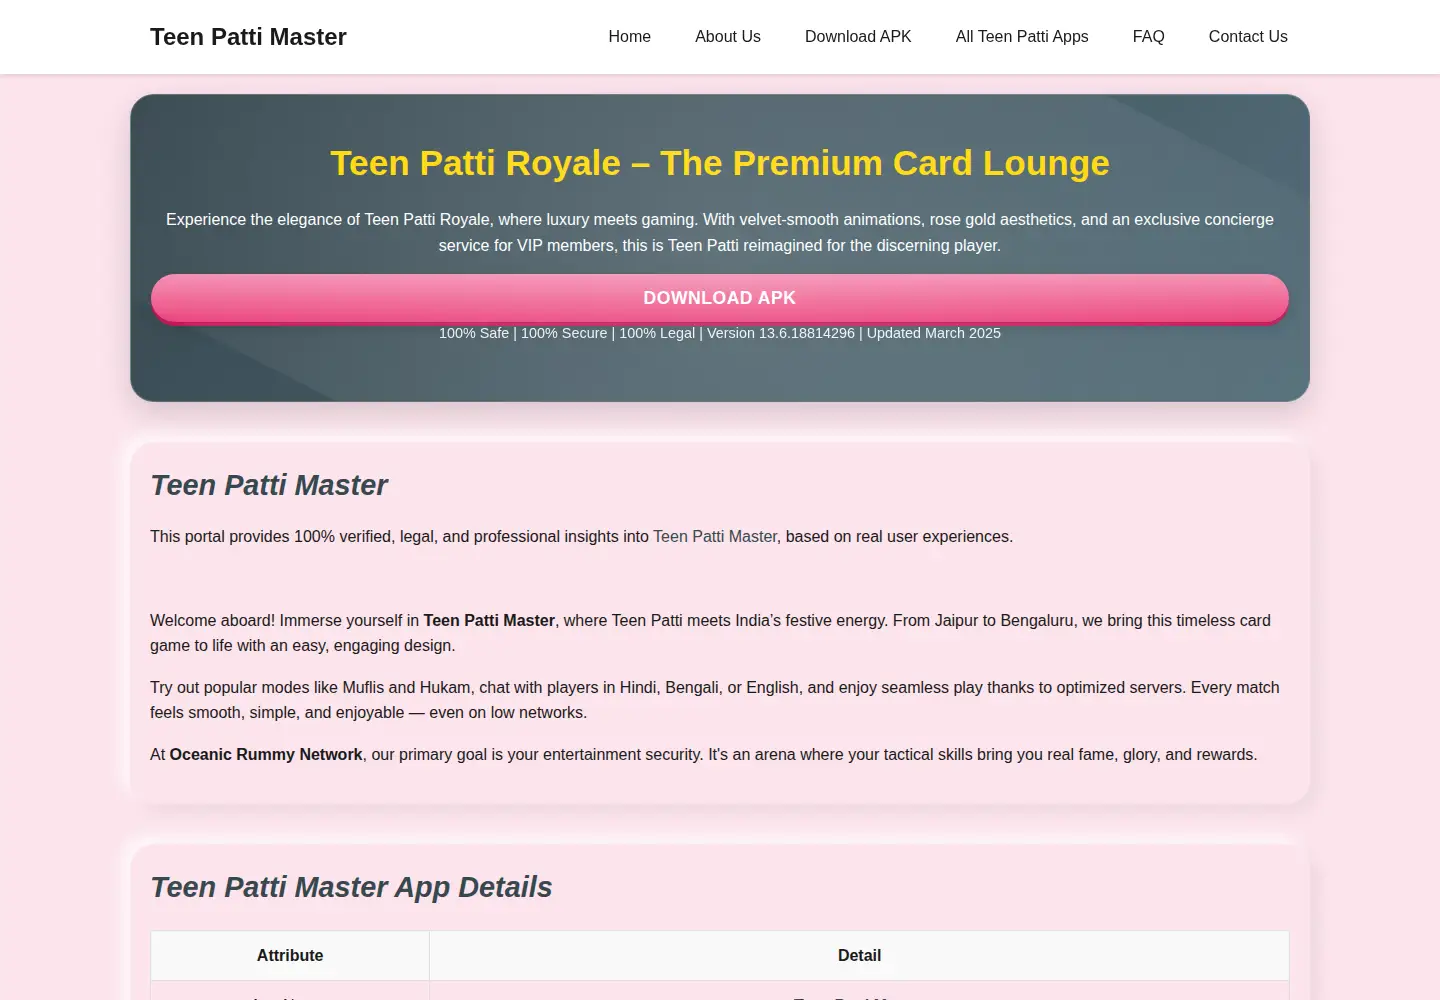Select Download APK in the navigation
This screenshot has height=1000, width=1440.
coord(858,37)
